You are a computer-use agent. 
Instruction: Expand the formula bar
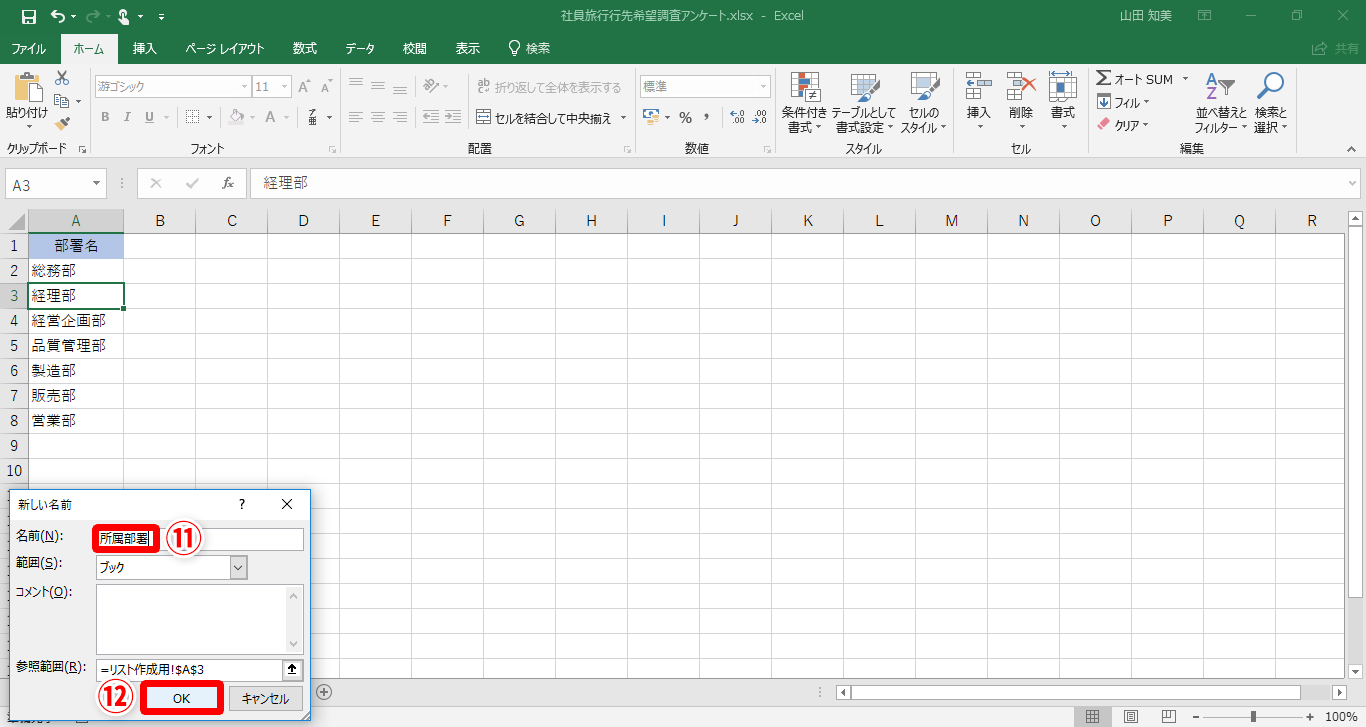(1353, 184)
